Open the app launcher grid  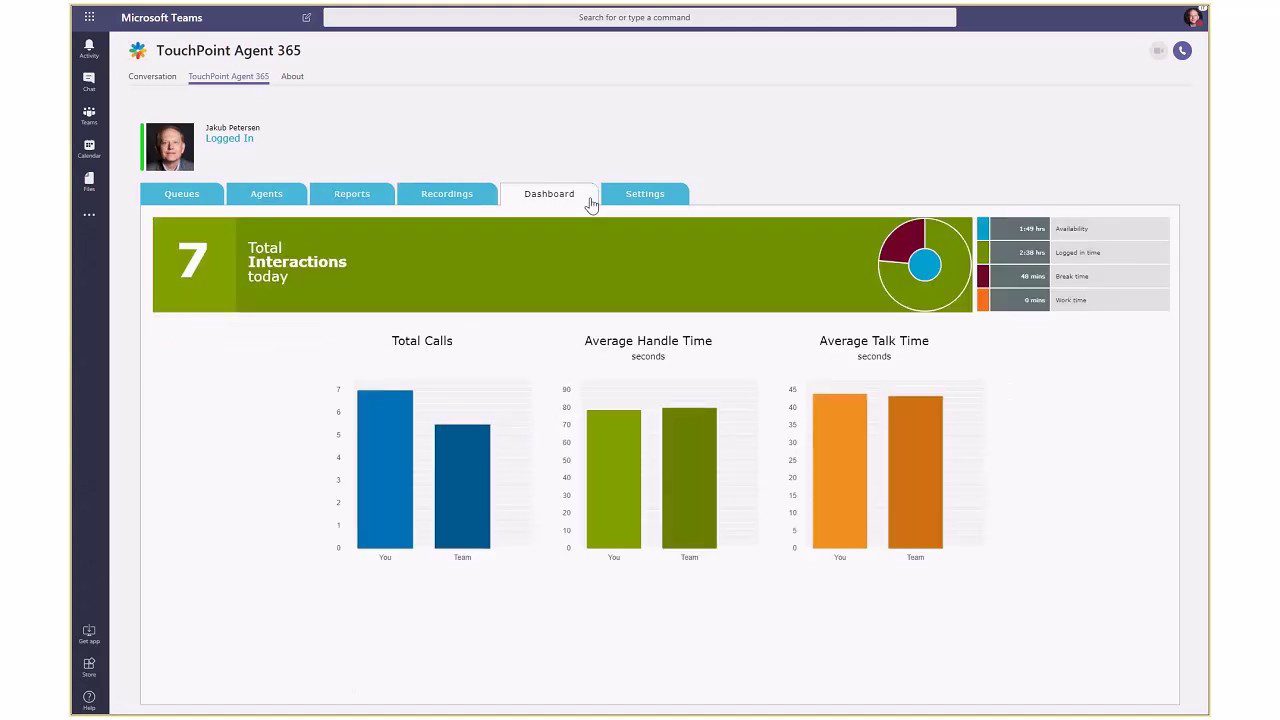tap(89, 17)
